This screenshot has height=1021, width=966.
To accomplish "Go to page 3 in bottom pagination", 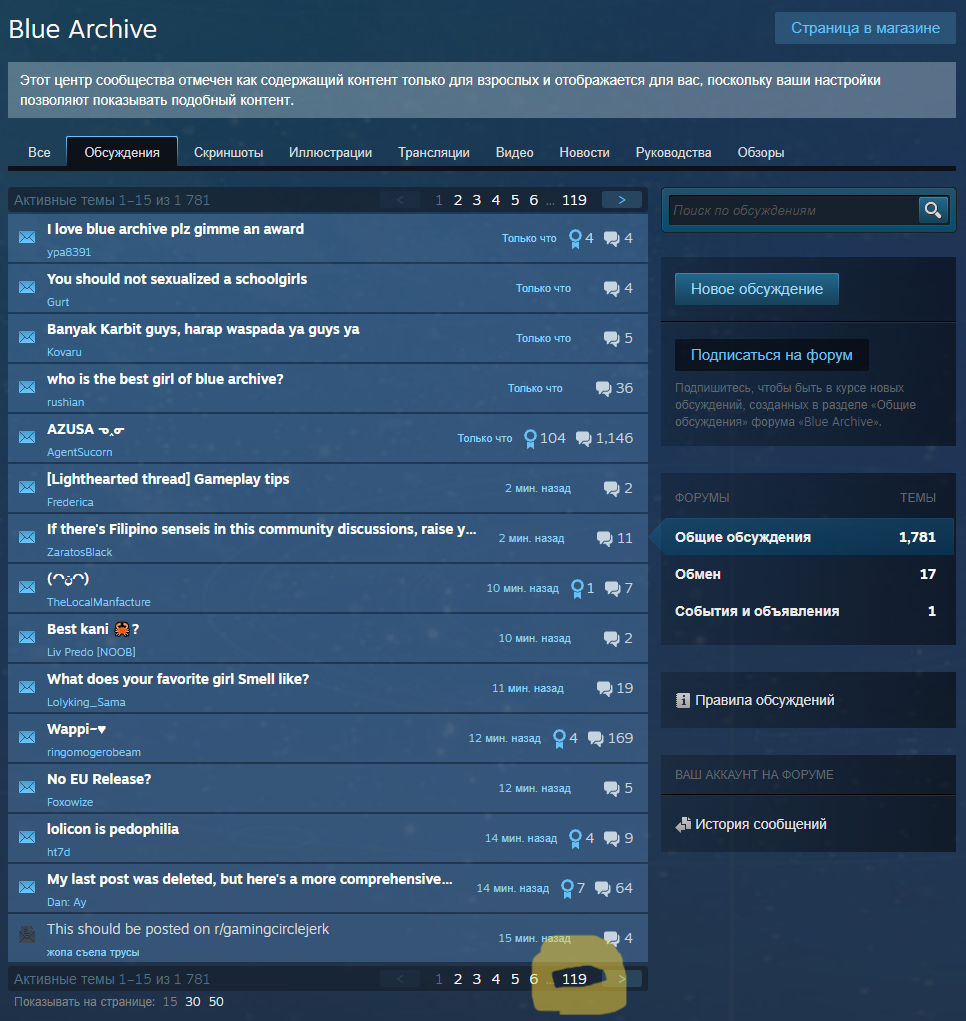I will click(x=476, y=979).
